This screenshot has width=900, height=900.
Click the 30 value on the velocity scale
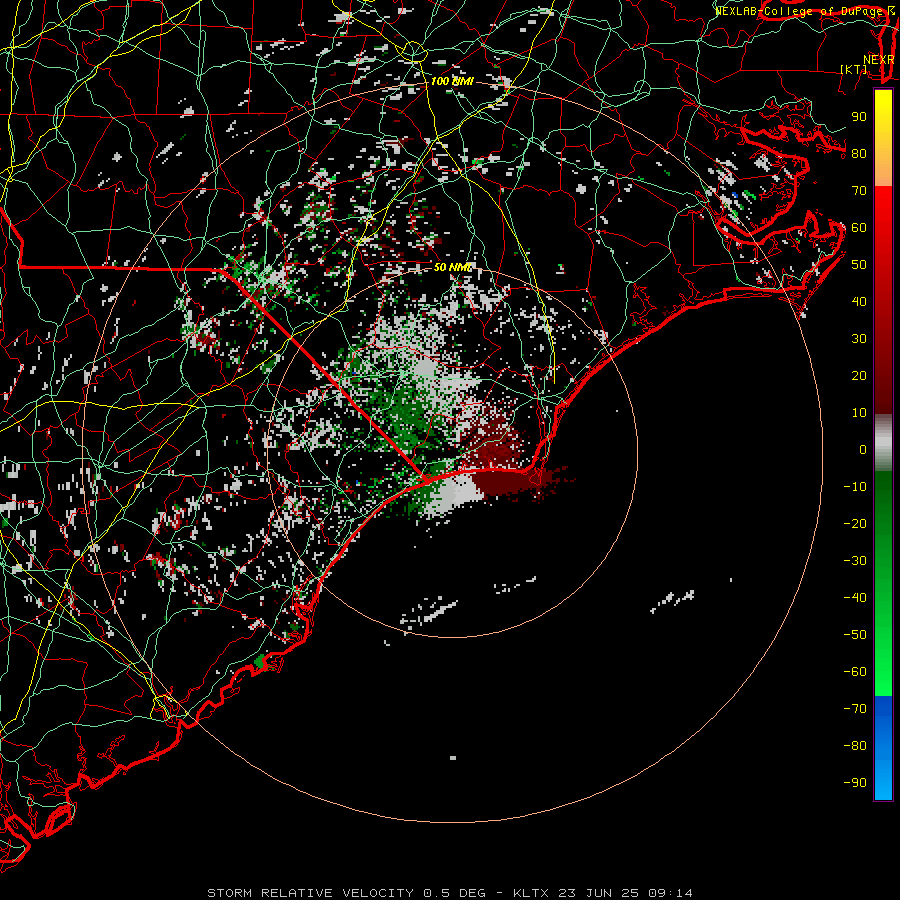pyautogui.click(x=859, y=339)
